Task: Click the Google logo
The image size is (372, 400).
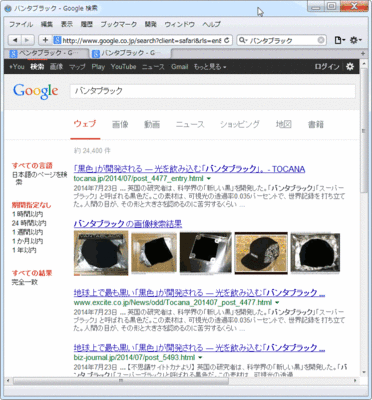Action: pyautogui.click(x=36, y=91)
